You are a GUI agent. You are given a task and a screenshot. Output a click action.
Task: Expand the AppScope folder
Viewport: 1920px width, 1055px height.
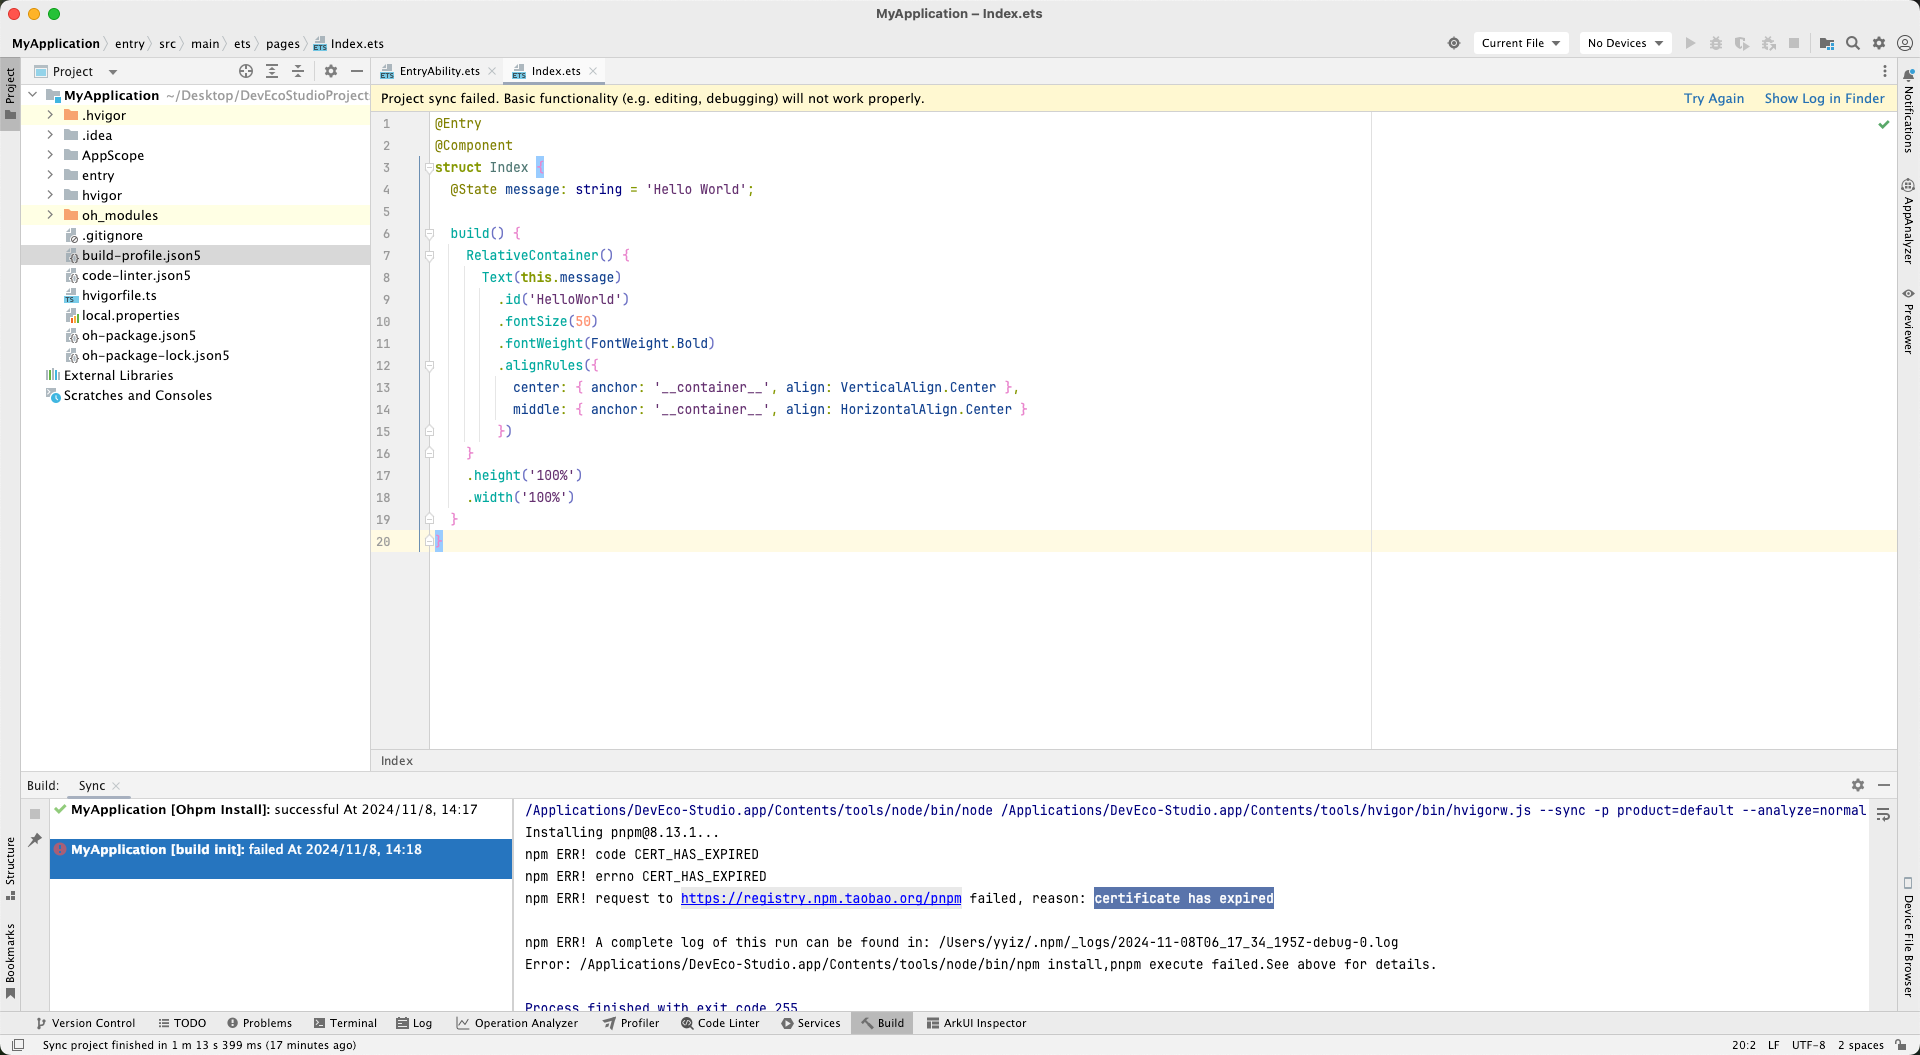pos(50,155)
